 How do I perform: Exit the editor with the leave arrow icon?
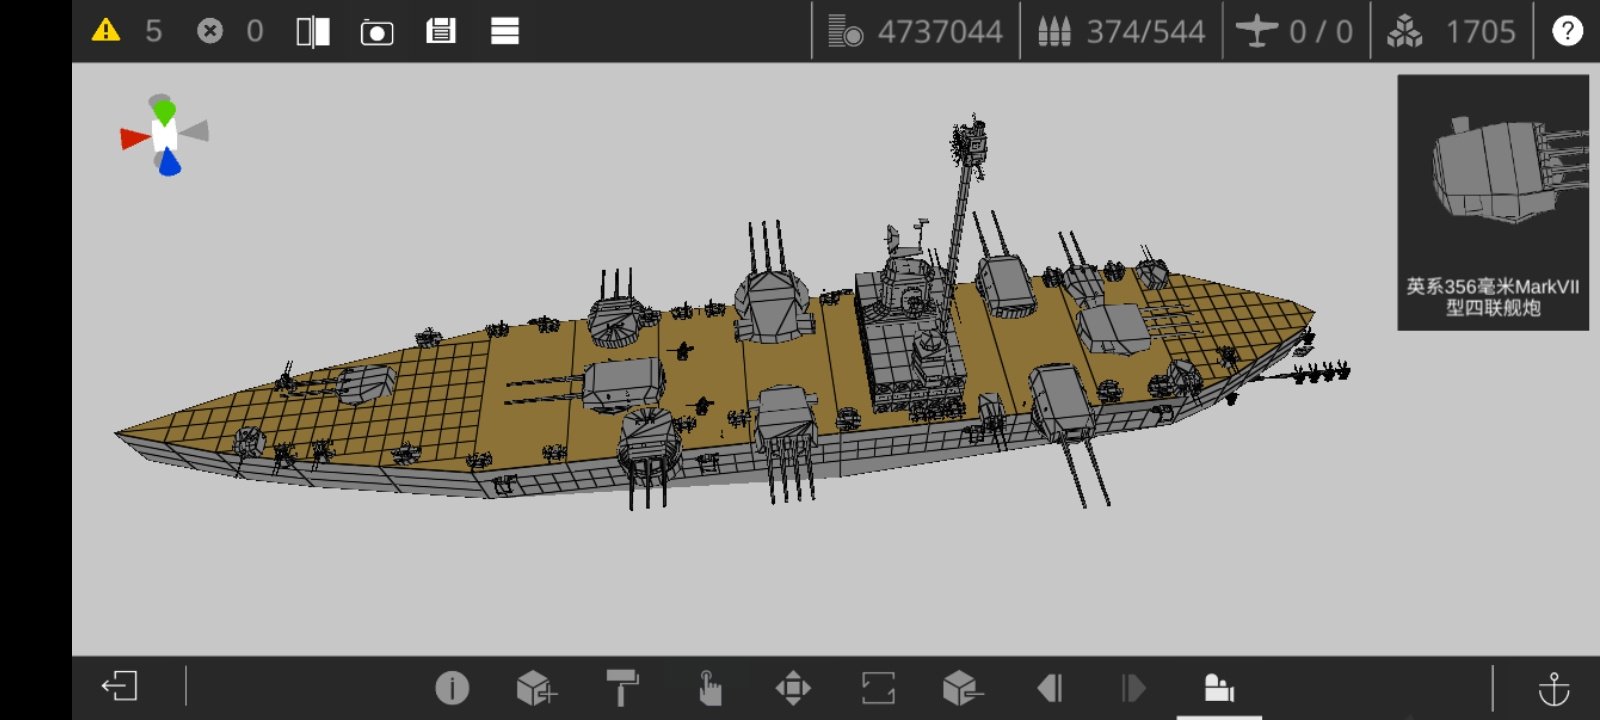pos(119,687)
